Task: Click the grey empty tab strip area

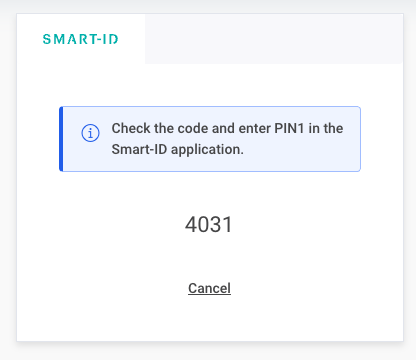Action: [273, 39]
